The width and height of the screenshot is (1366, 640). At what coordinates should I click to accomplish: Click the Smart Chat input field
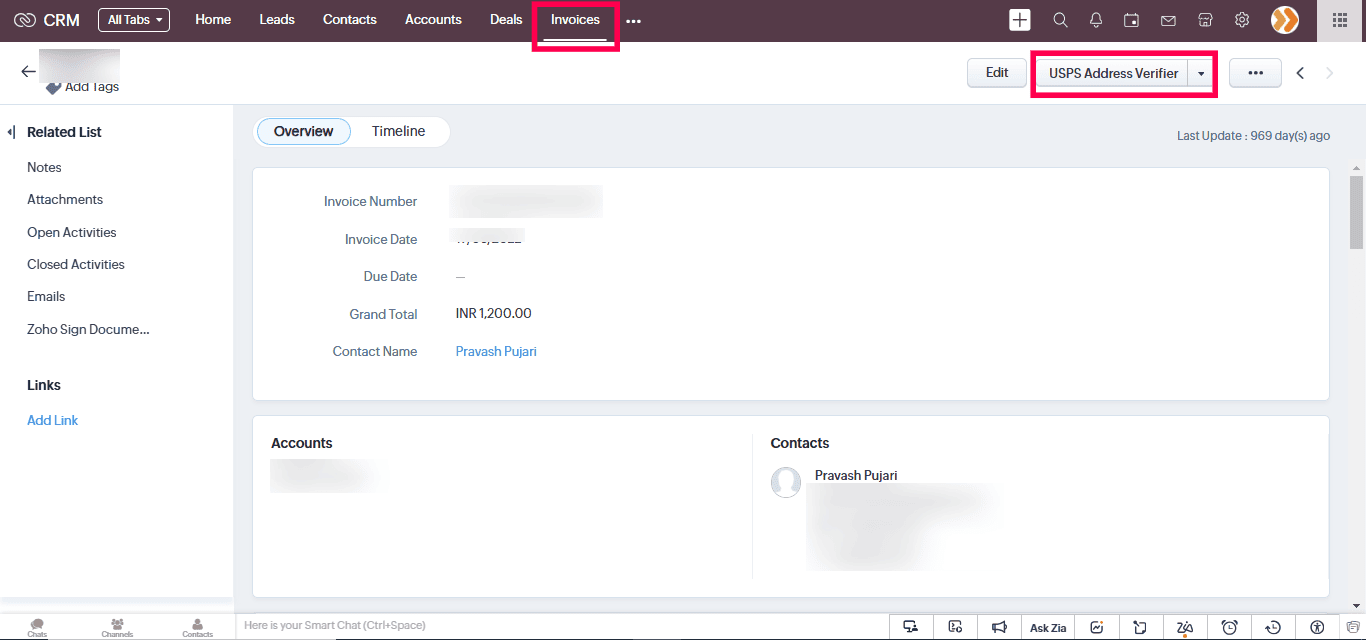pos(560,626)
